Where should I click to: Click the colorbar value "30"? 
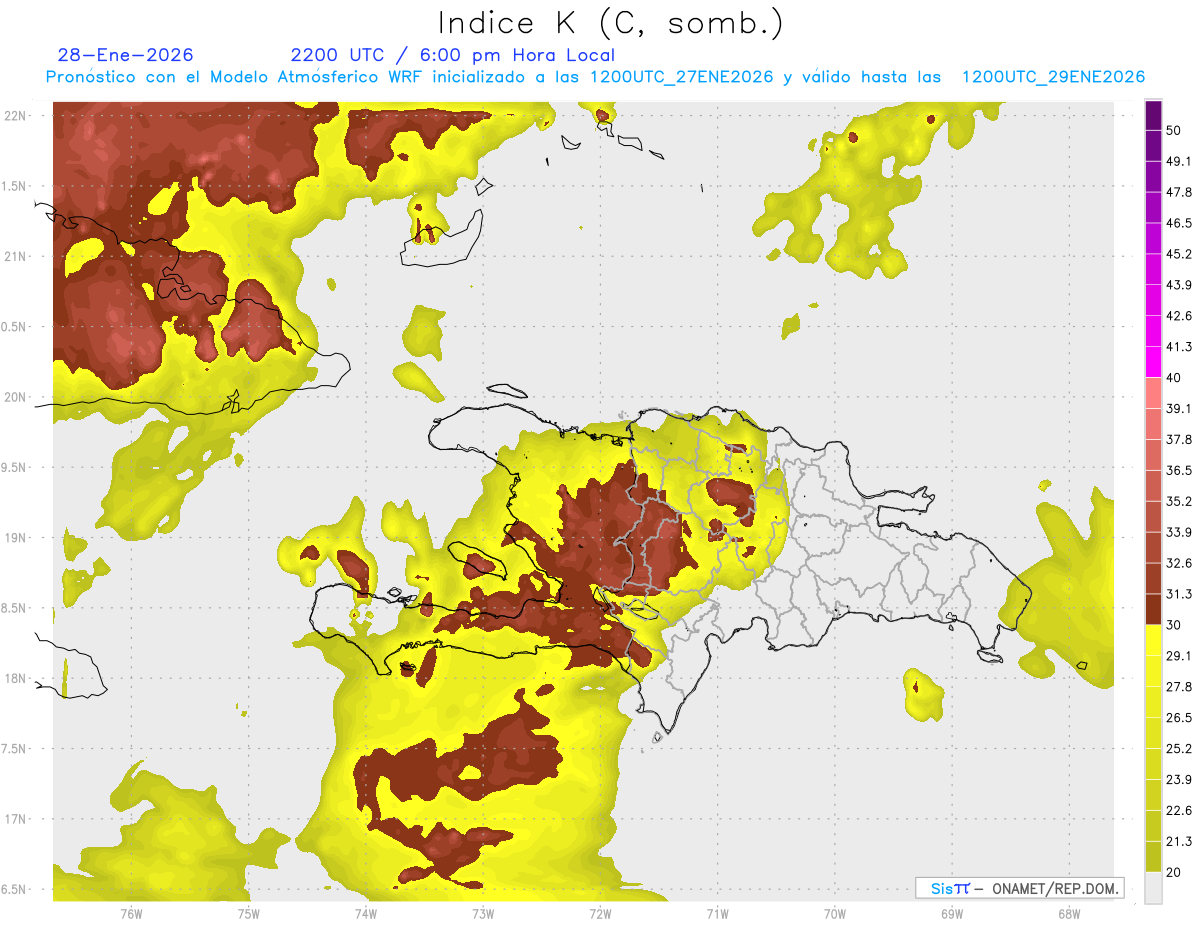click(x=1176, y=625)
